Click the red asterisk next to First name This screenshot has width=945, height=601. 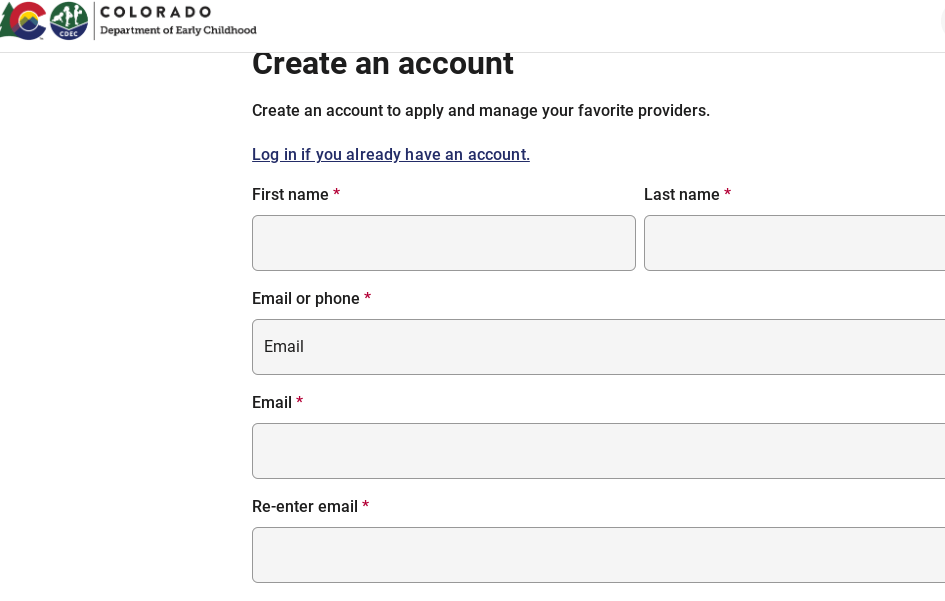[337, 194]
